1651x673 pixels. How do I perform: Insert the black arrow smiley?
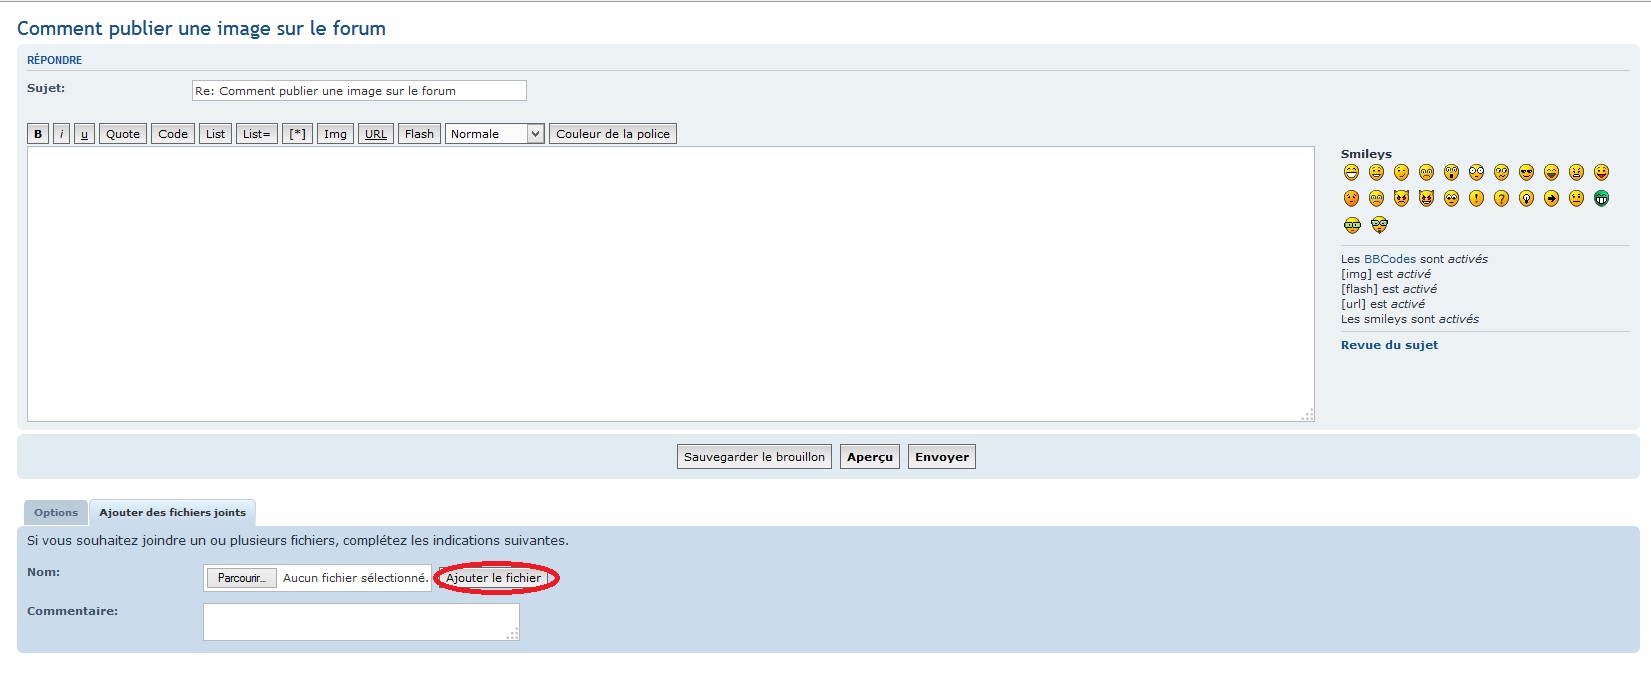(x=1552, y=199)
